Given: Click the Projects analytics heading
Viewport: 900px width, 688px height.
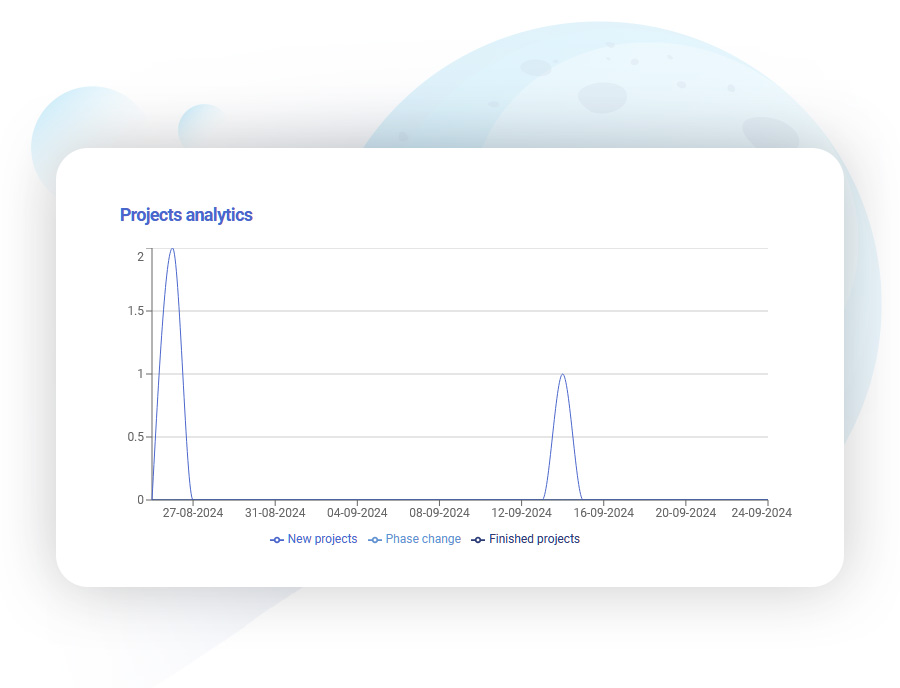Looking at the screenshot, I should click(x=186, y=215).
